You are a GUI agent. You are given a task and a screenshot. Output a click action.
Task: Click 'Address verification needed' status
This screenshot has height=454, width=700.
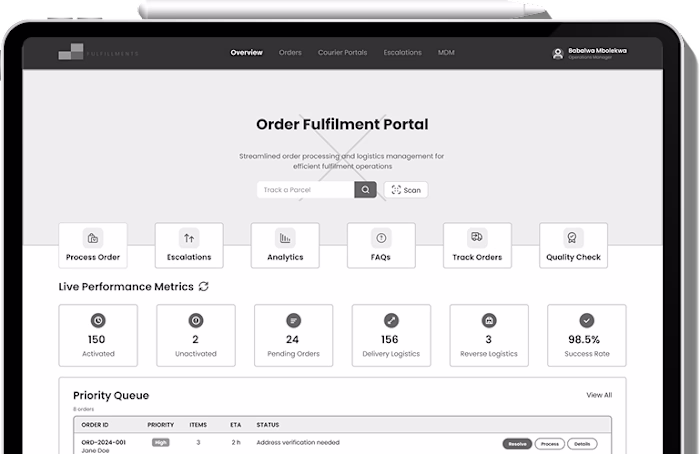pyautogui.click(x=298, y=442)
